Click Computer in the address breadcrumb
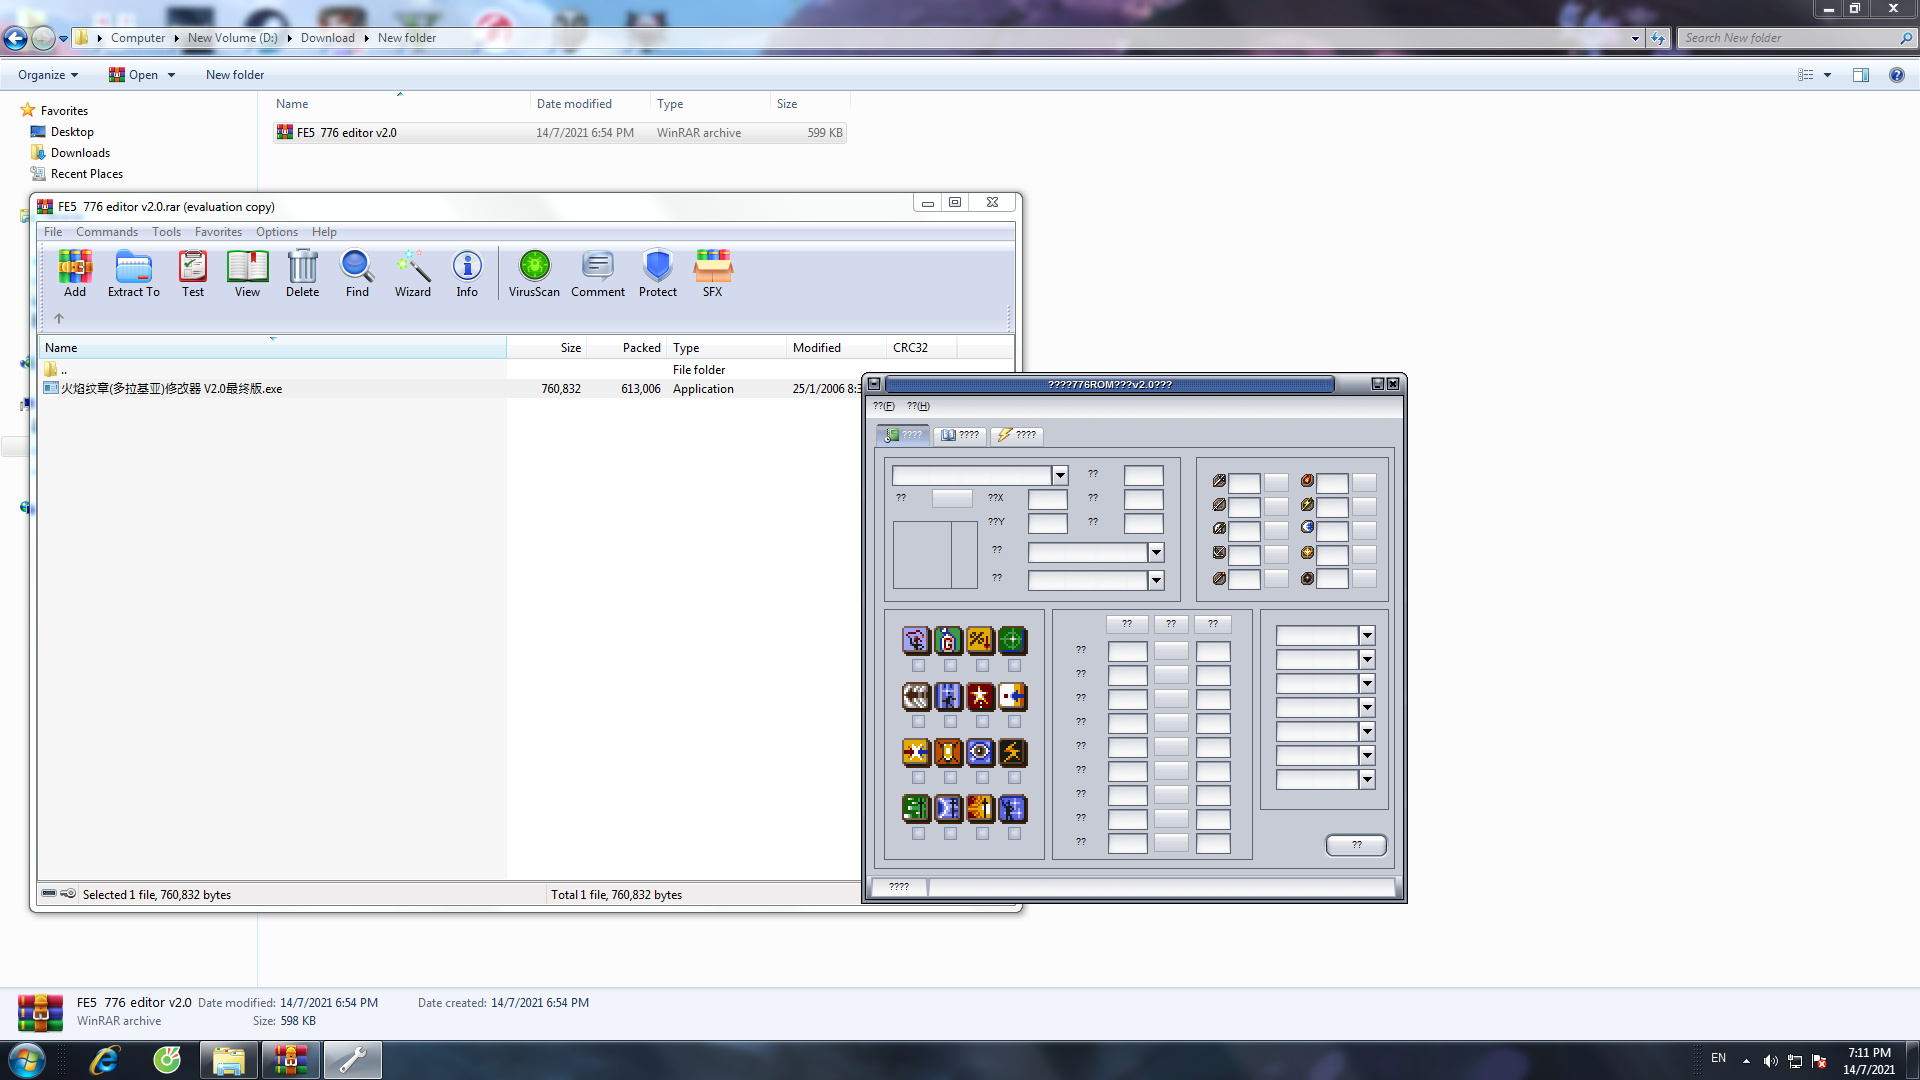Viewport: 1920px width, 1080px height. (138, 38)
